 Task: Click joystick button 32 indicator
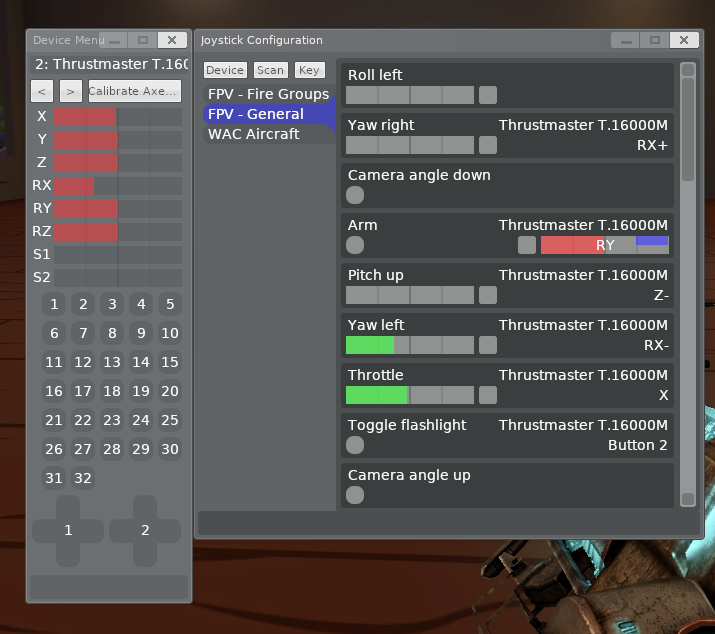click(x=83, y=478)
